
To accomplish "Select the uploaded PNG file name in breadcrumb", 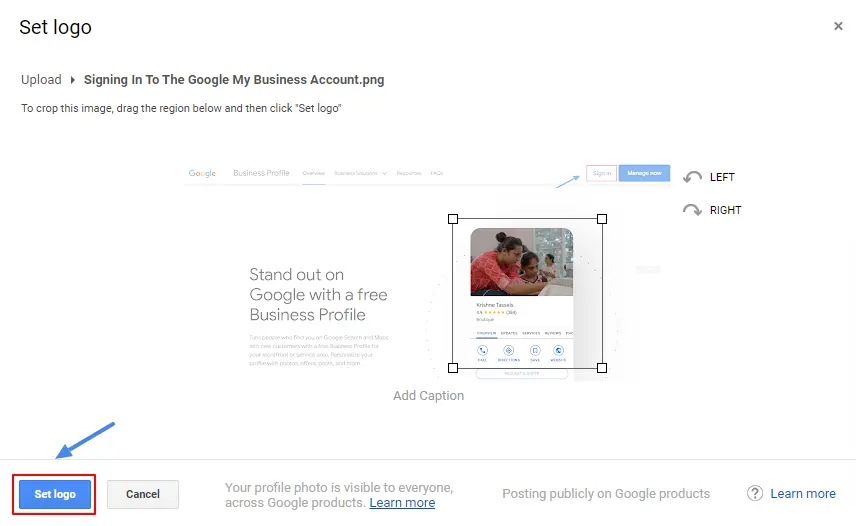I will point(234,80).
